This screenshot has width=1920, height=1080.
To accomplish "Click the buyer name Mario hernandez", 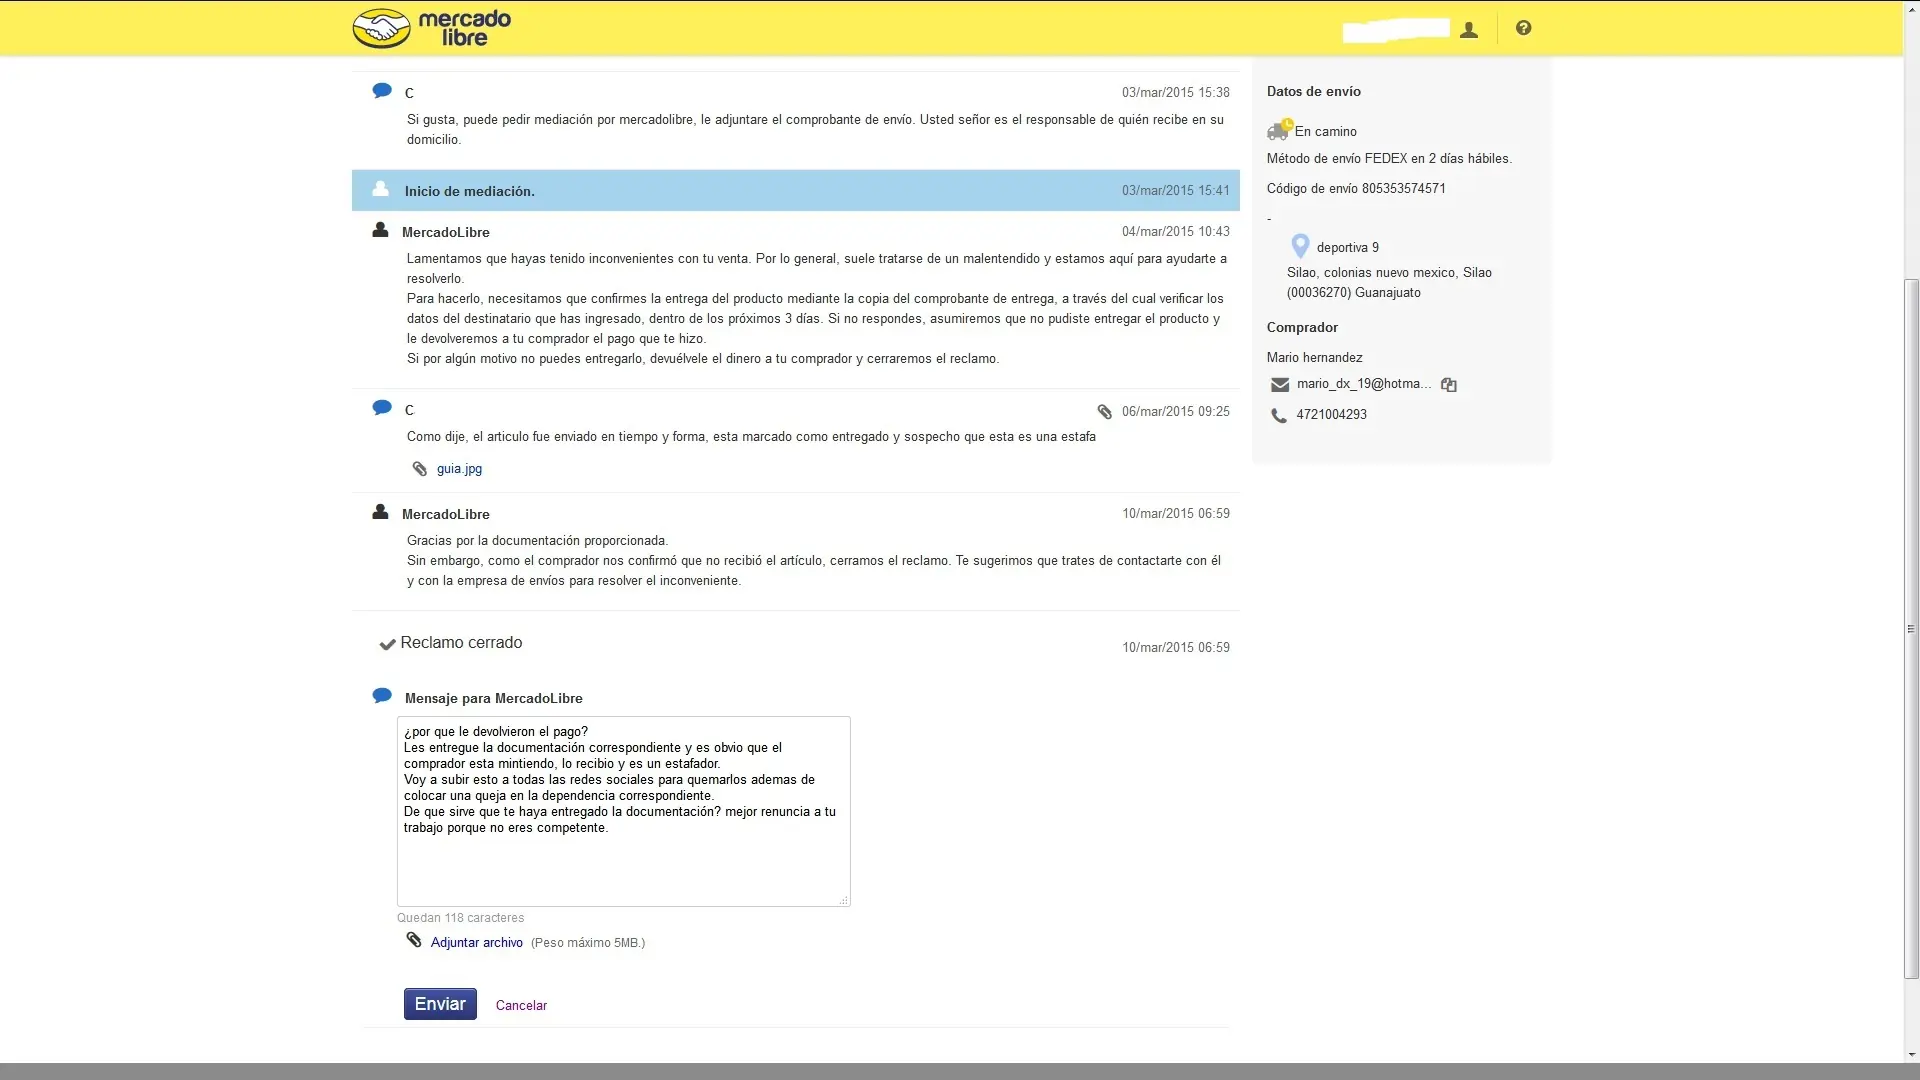I will point(1314,358).
